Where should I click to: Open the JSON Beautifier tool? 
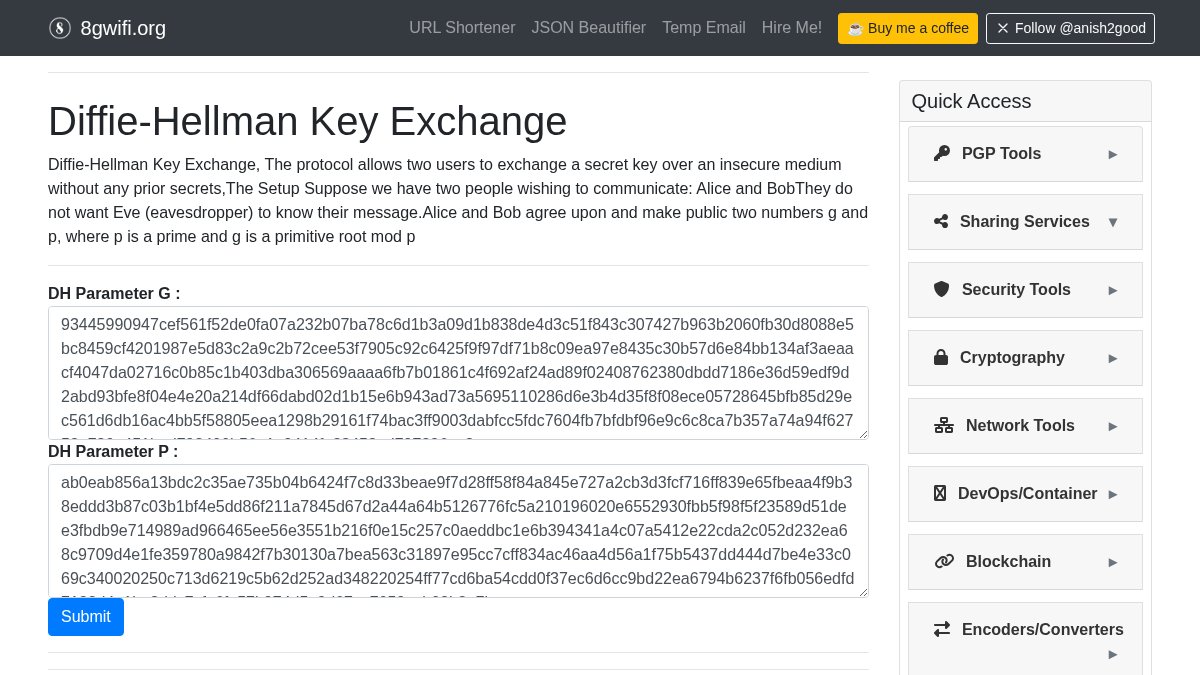pyautogui.click(x=588, y=28)
